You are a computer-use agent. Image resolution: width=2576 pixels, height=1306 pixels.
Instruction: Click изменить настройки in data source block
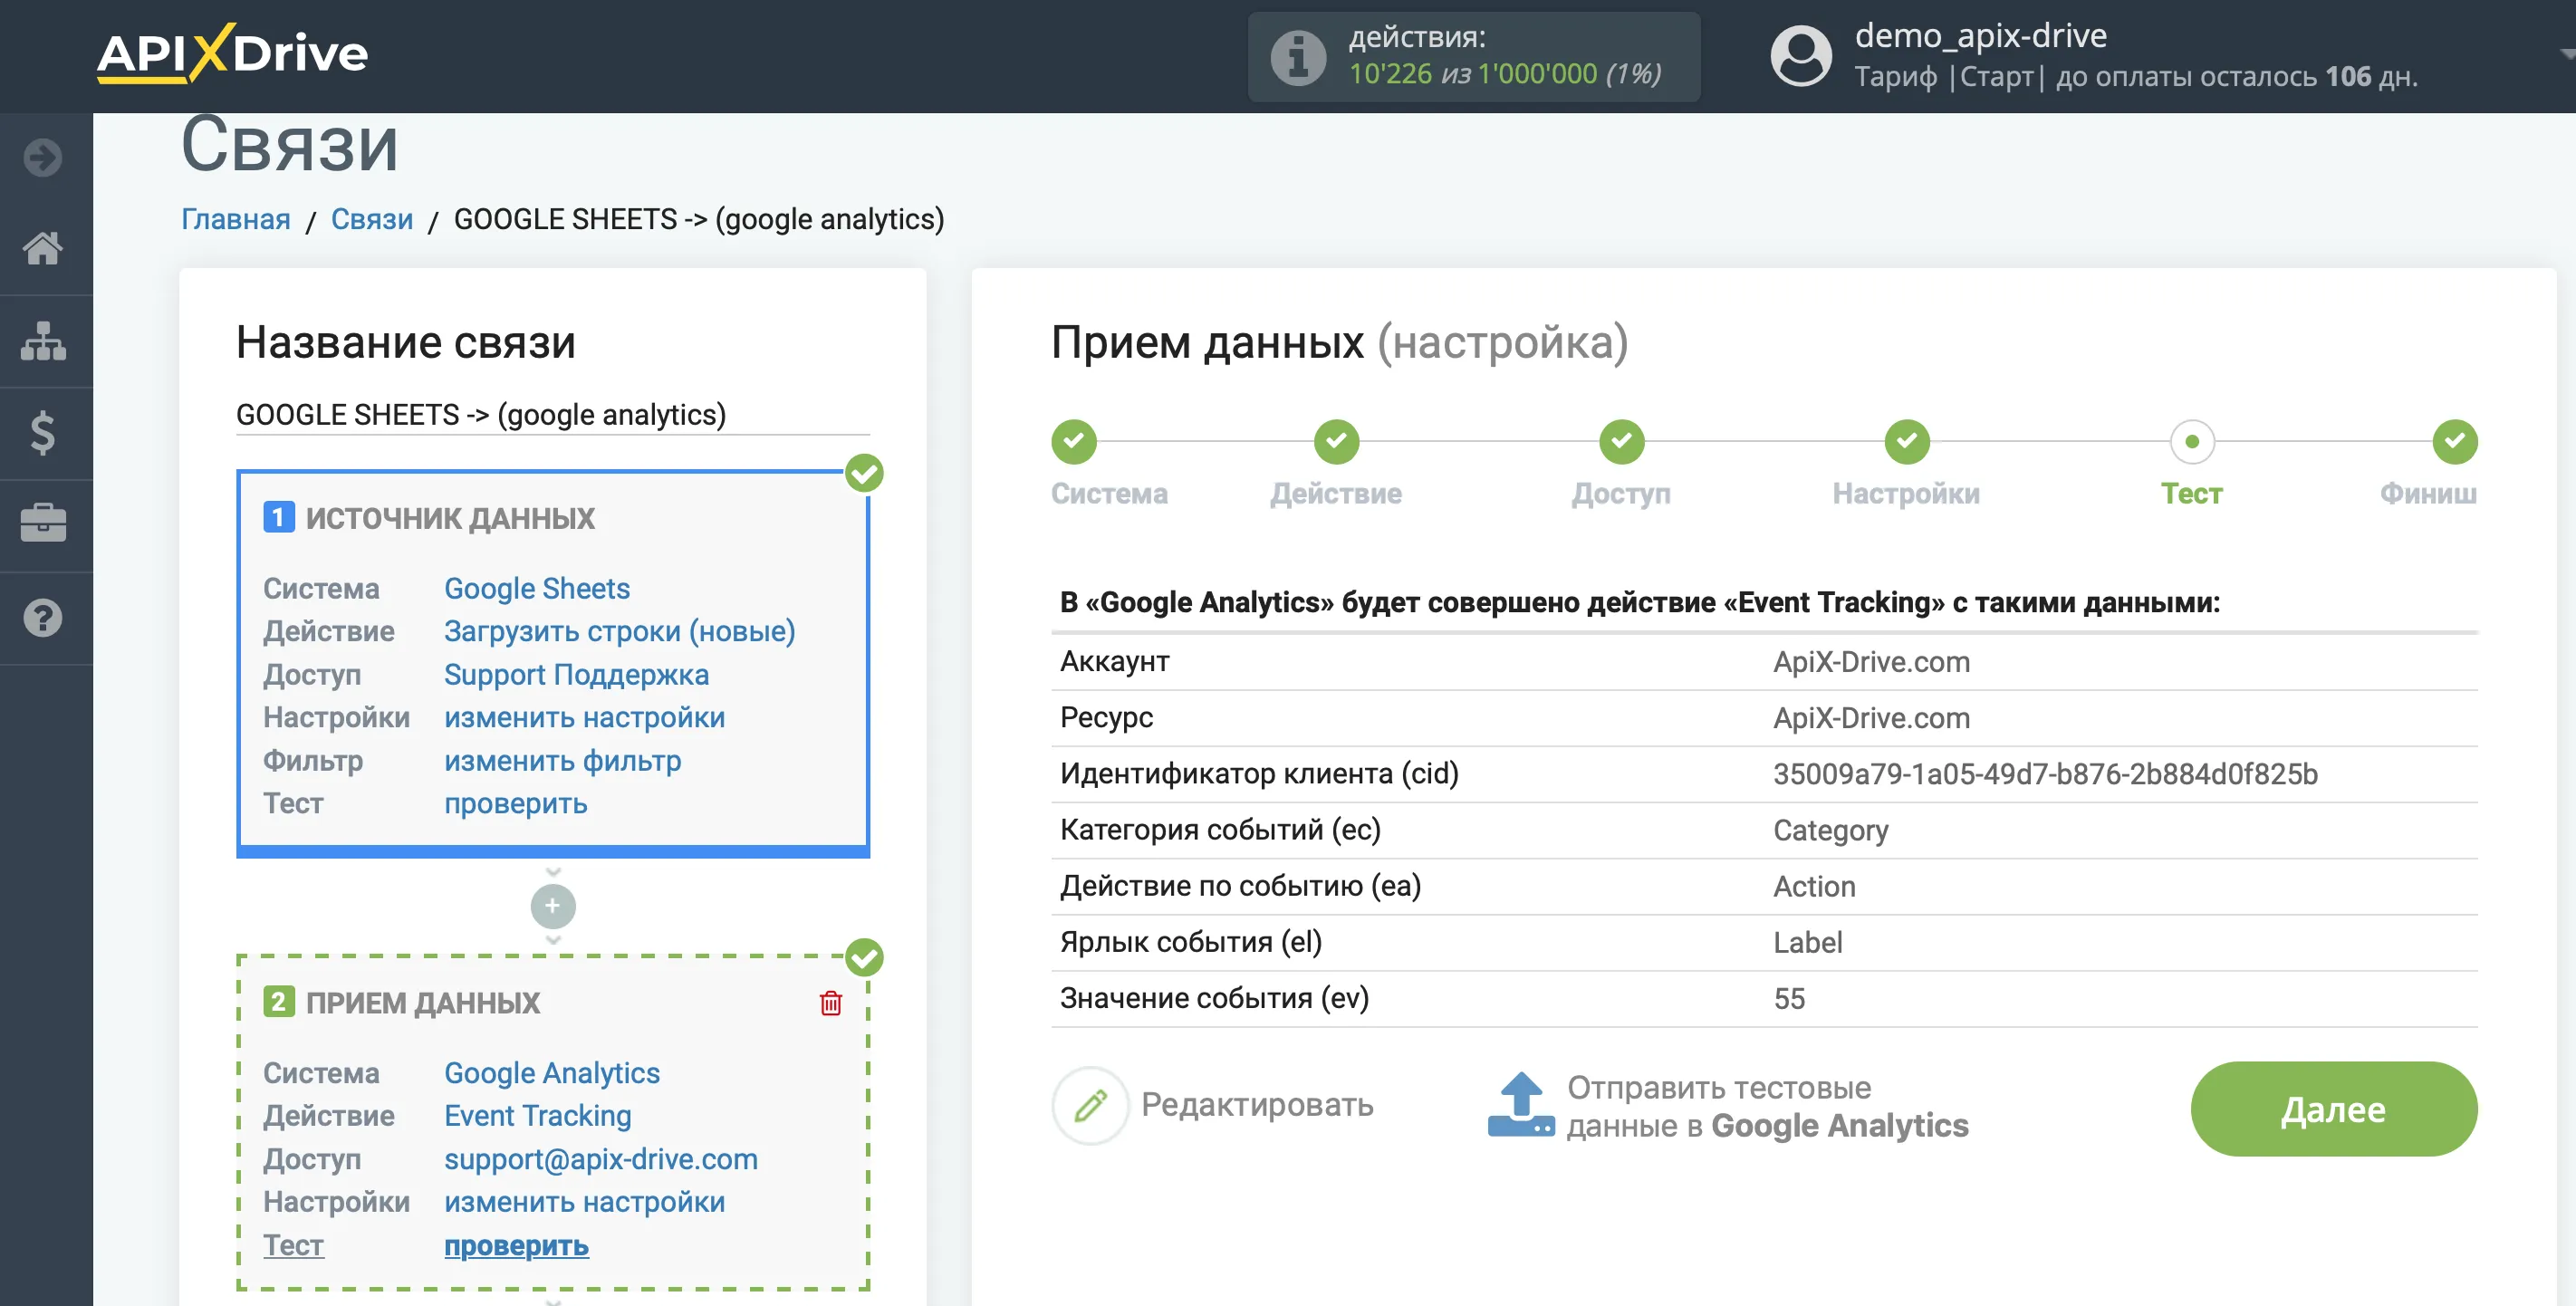coord(584,717)
